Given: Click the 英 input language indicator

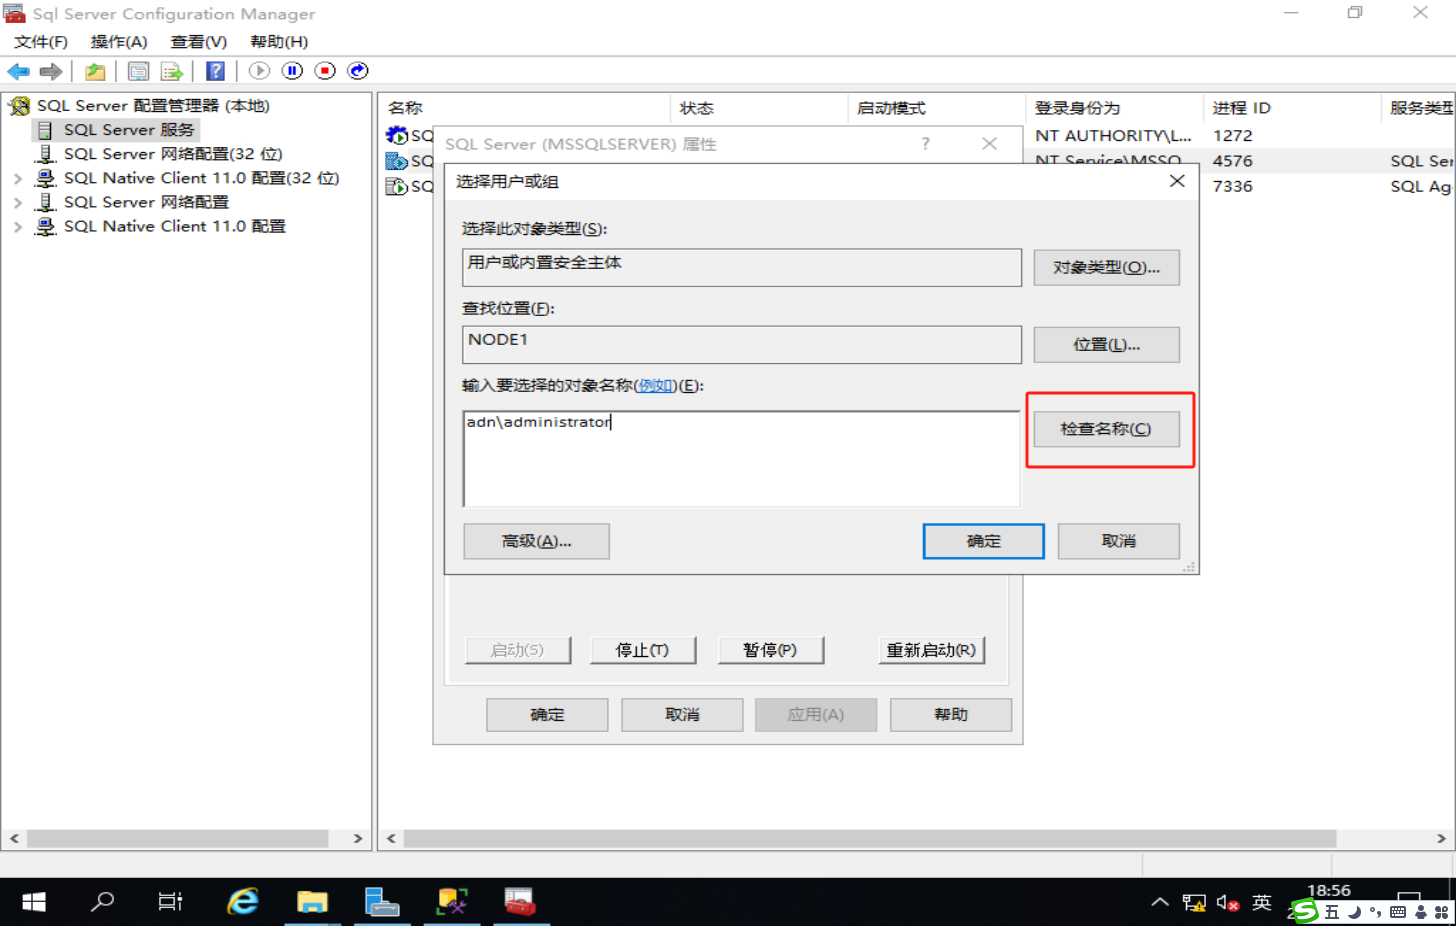Looking at the screenshot, I should click(1262, 902).
